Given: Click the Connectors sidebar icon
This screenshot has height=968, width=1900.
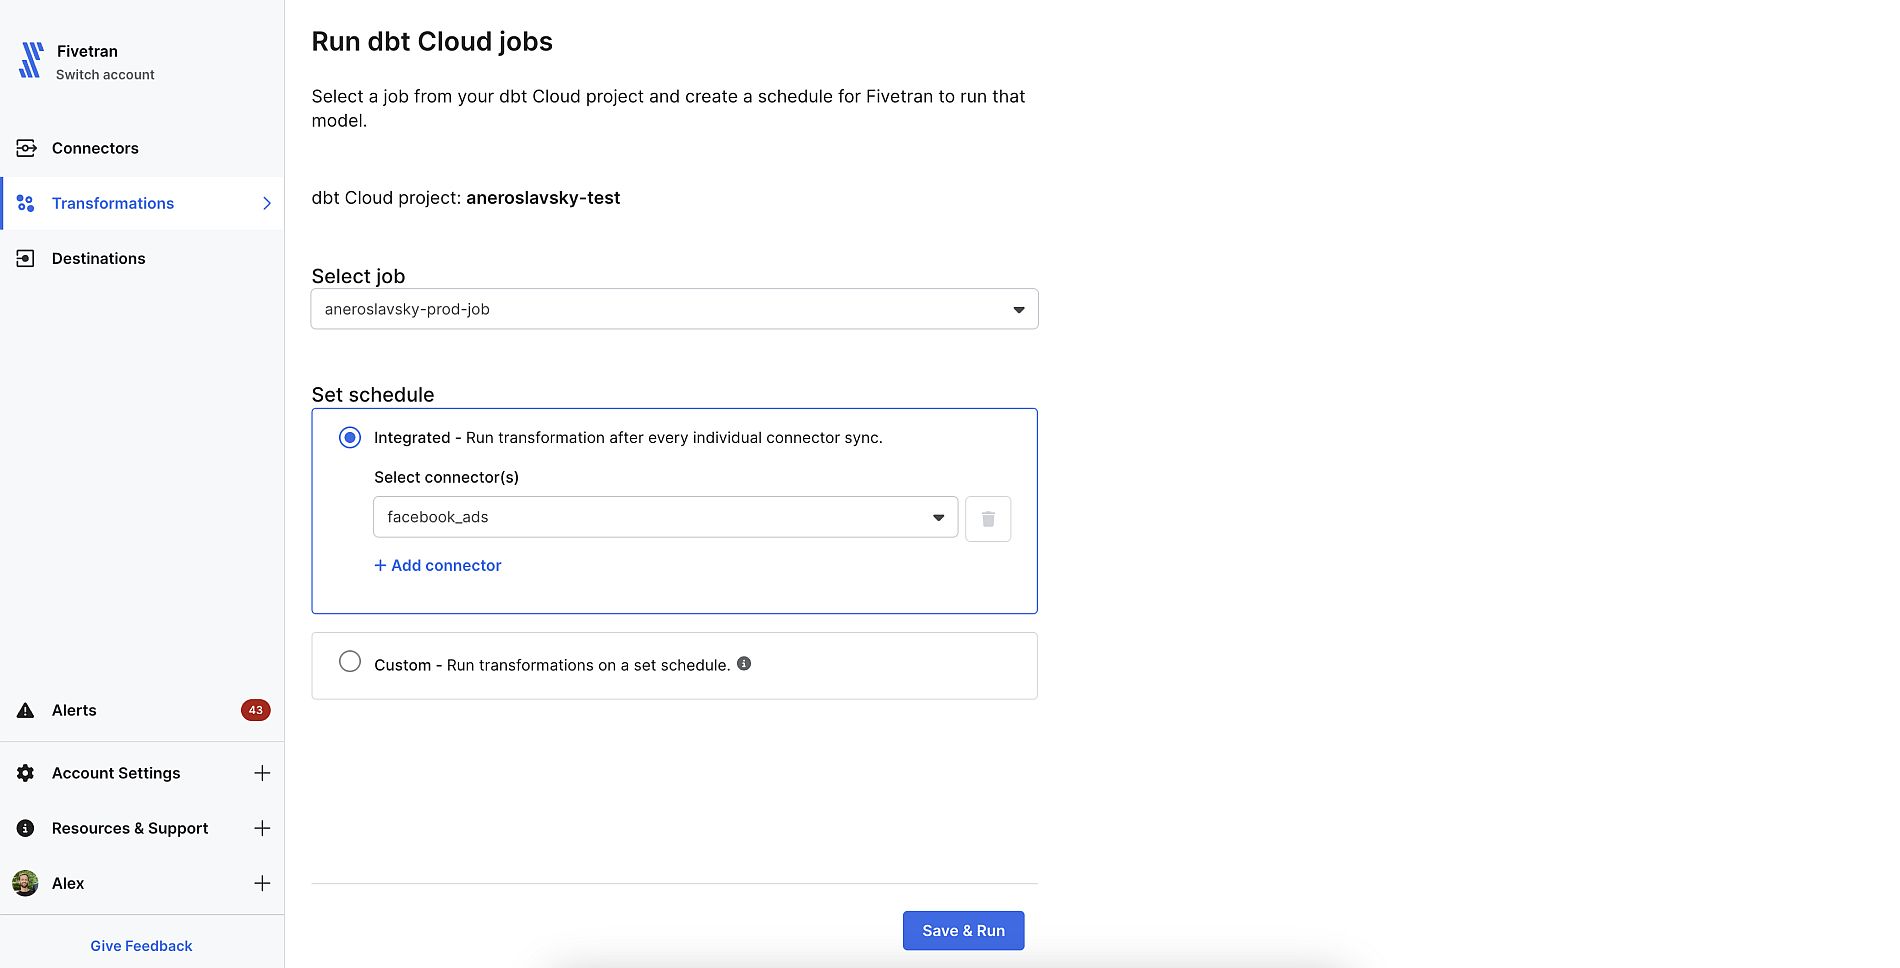Looking at the screenshot, I should (26, 148).
